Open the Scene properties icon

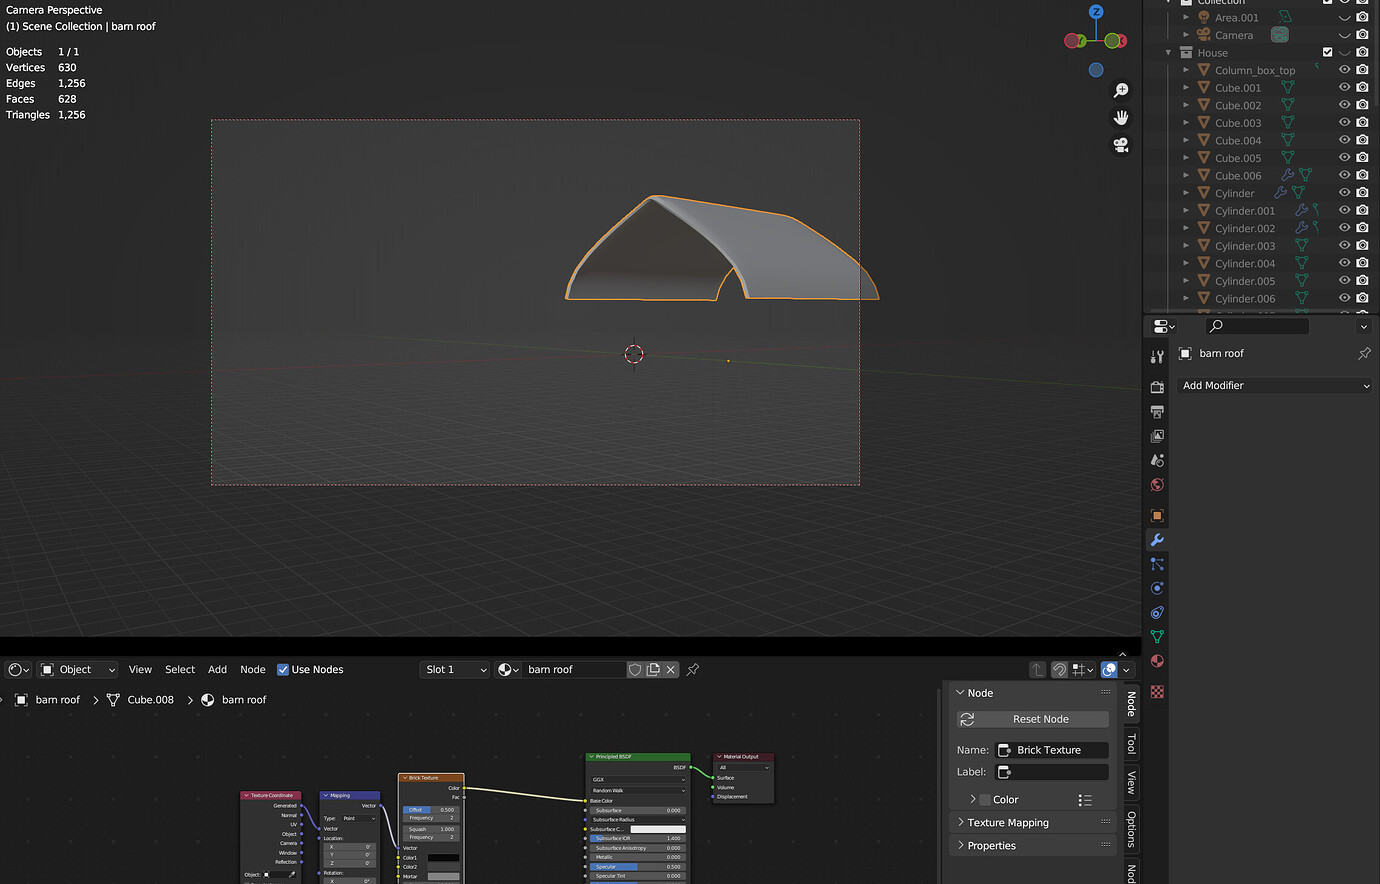1157,461
